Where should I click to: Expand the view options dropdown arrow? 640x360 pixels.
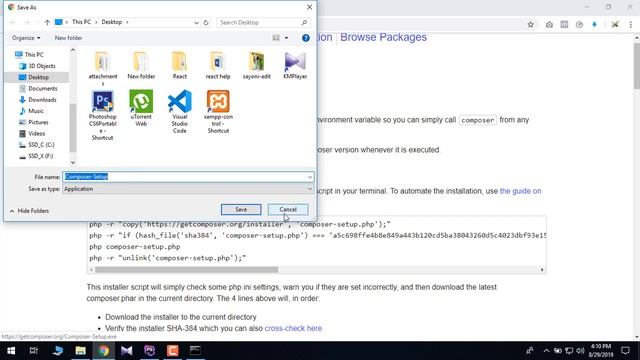click(x=286, y=38)
